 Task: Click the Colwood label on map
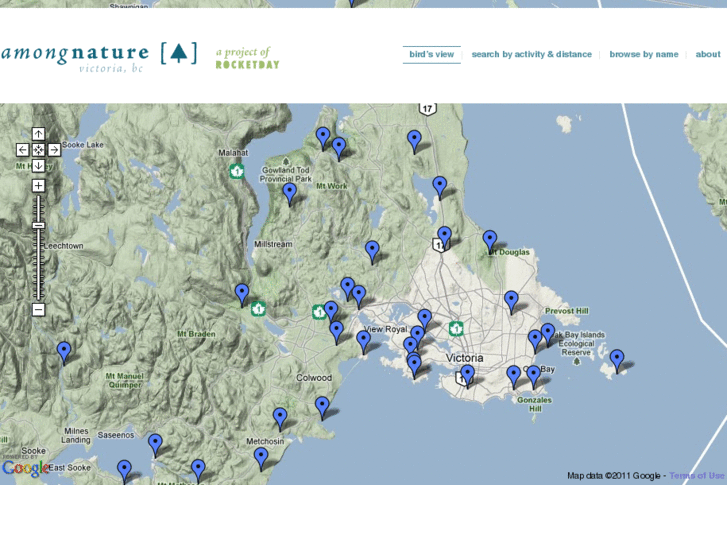click(x=314, y=378)
